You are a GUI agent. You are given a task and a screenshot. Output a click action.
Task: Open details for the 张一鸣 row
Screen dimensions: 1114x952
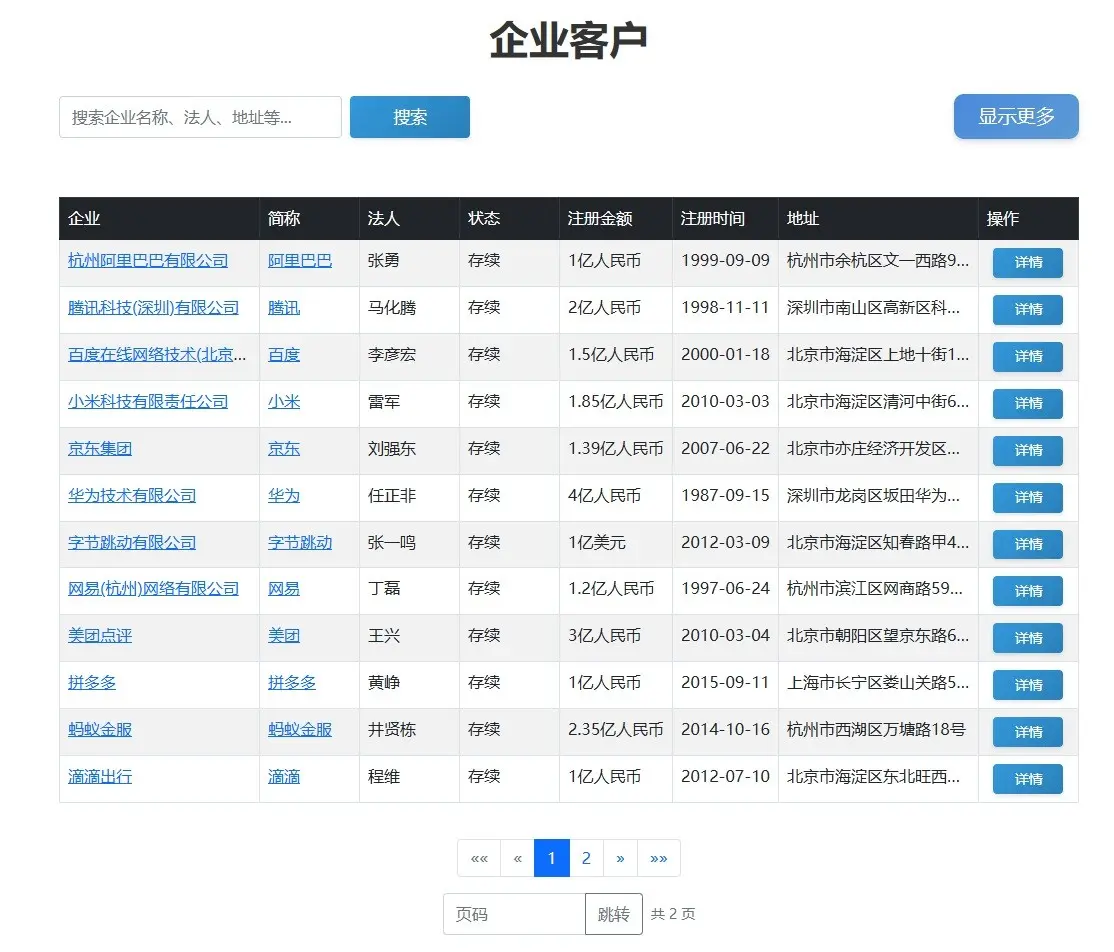click(x=1027, y=544)
